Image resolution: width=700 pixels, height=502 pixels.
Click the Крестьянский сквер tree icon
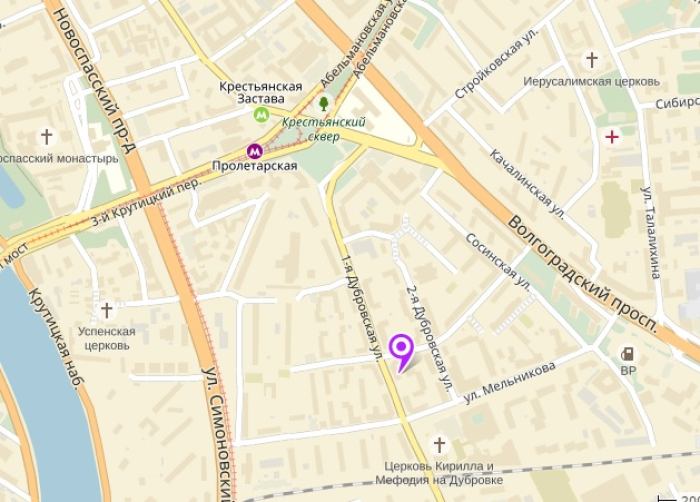pos(324,104)
